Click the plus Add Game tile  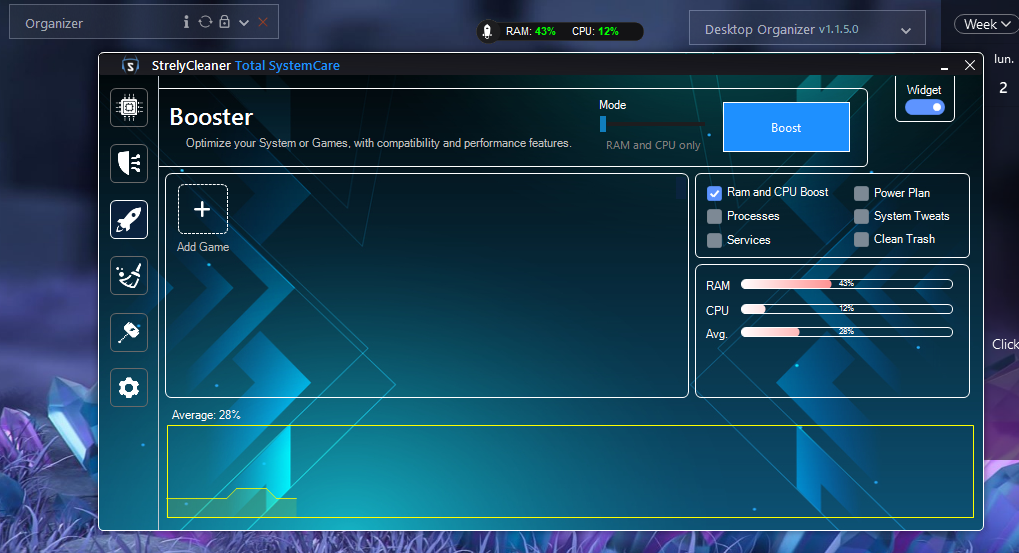pos(203,209)
